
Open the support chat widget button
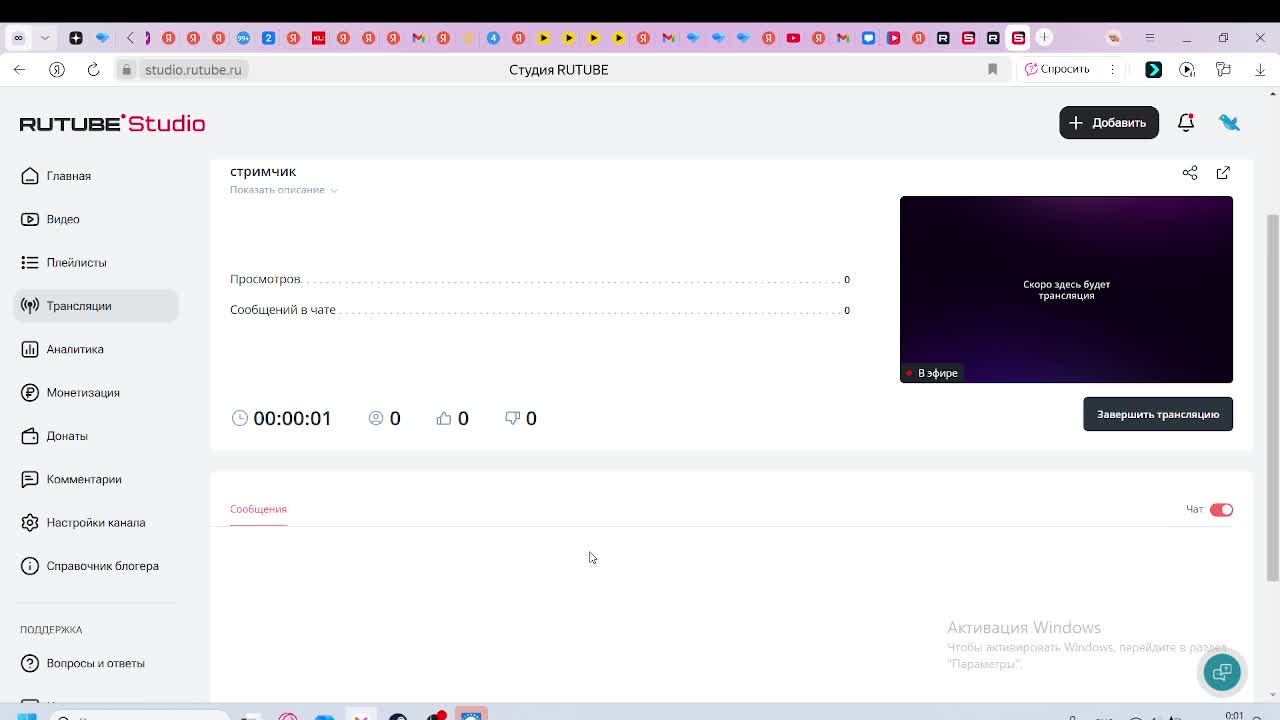pyautogui.click(x=1222, y=673)
